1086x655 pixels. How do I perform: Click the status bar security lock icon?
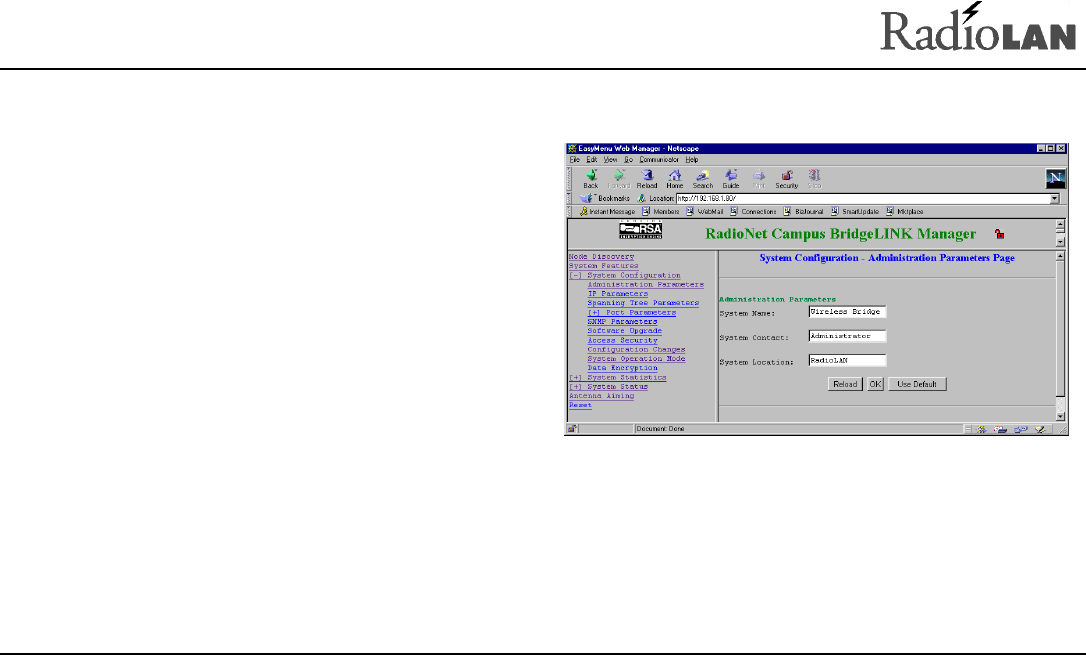pyautogui.click(x=572, y=429)
